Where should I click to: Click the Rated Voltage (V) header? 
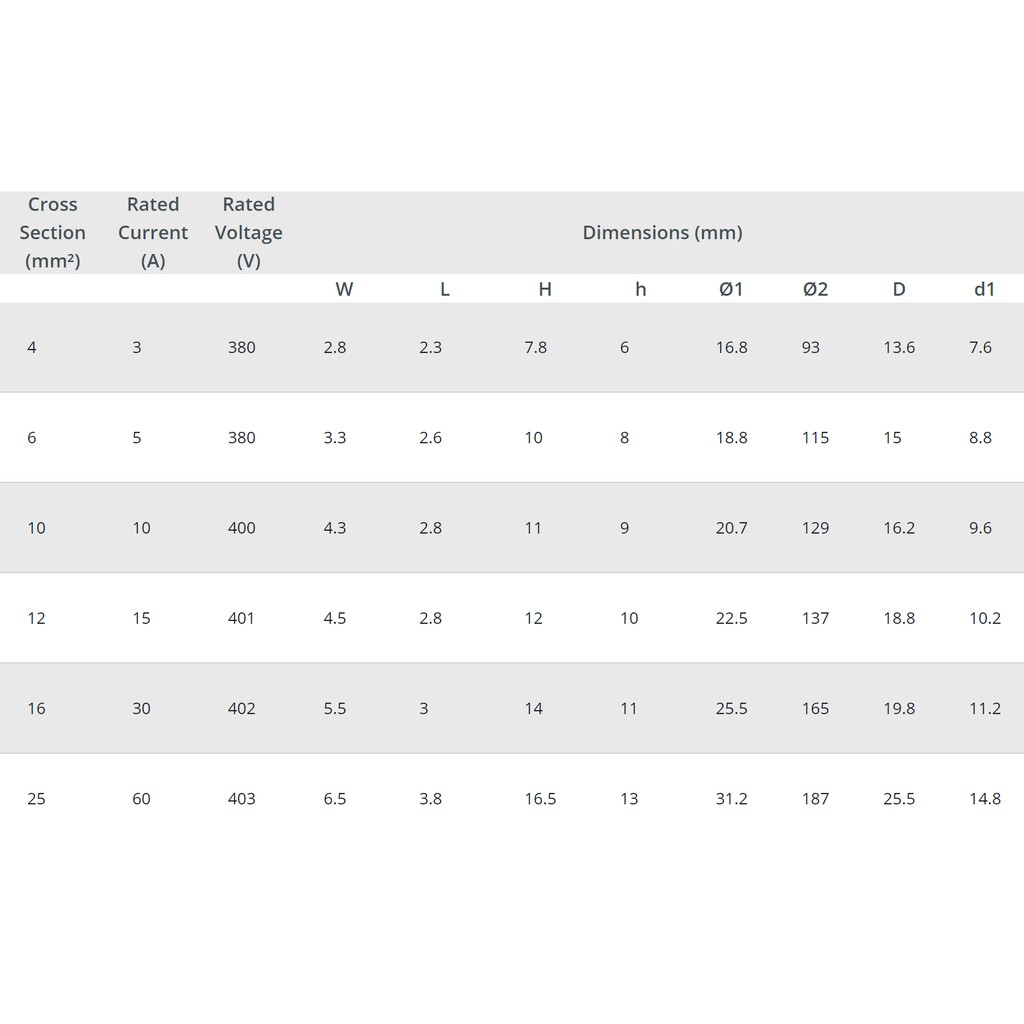tap(248, 232)
